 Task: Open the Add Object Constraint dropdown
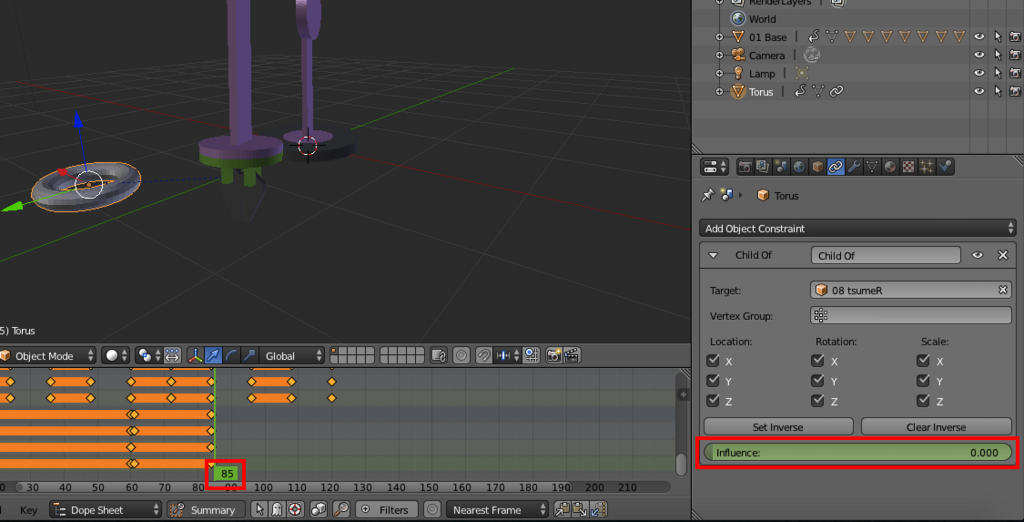click(857, 229)
